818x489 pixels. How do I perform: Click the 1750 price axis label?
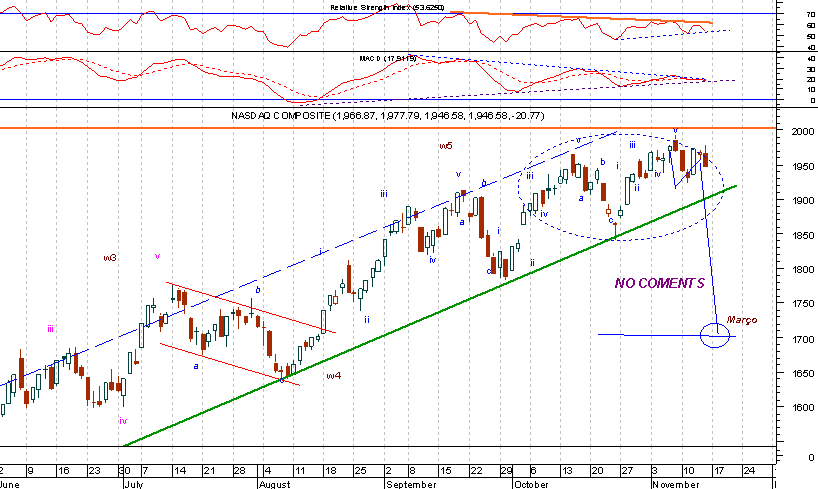coord(802,304)
